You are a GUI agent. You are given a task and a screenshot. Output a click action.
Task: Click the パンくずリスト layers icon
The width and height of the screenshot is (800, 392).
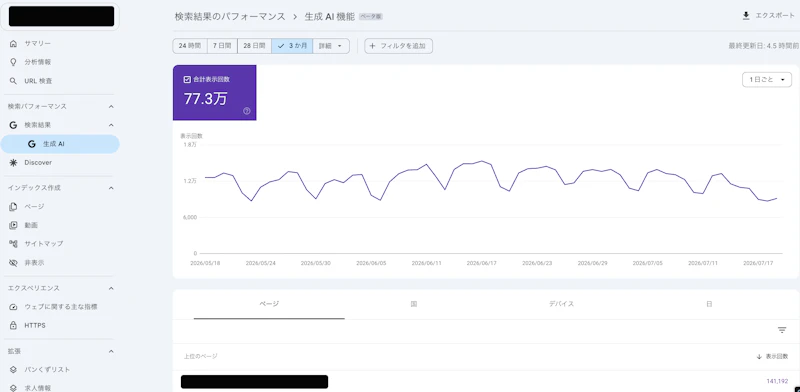click(13, 370)
